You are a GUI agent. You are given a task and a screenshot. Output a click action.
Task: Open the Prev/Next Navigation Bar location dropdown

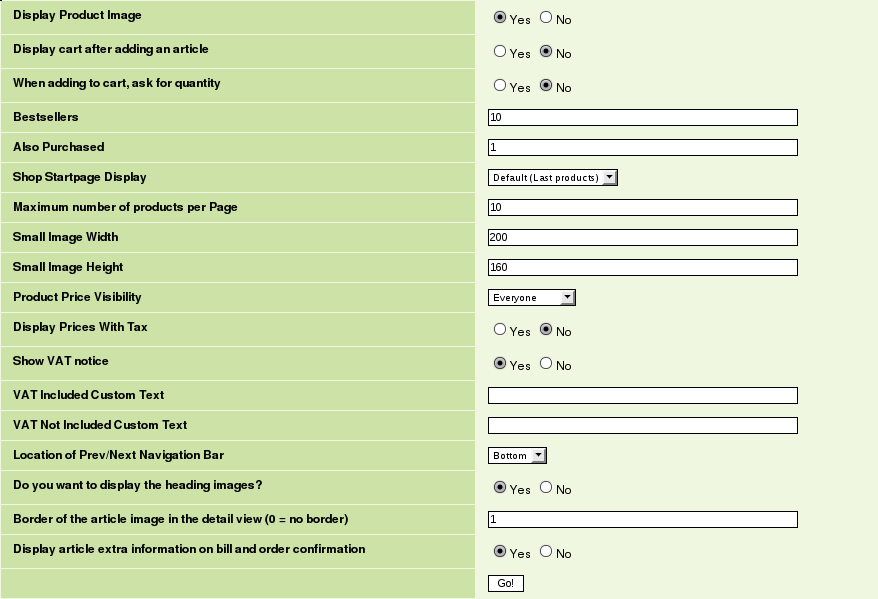coord(517,456)
